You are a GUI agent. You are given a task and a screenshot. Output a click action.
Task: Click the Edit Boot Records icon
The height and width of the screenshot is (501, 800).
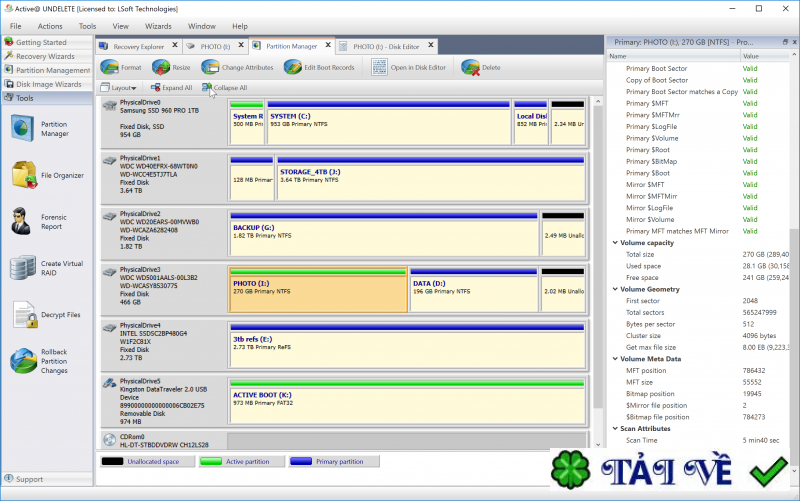pyautogui.click(x=293, y=67)
